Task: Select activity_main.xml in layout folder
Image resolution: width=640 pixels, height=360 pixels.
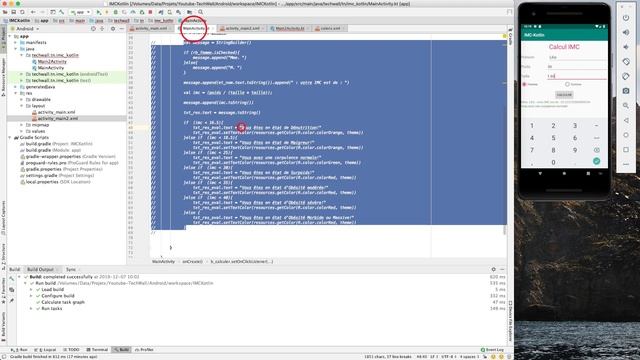Action: click(56, 112)
